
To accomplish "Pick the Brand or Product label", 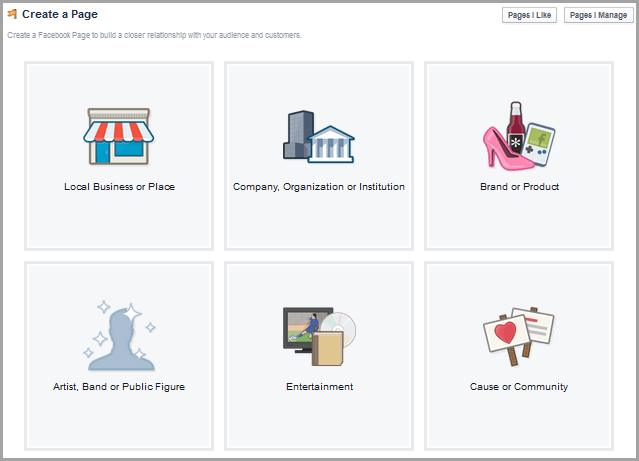I will (519, 187).
